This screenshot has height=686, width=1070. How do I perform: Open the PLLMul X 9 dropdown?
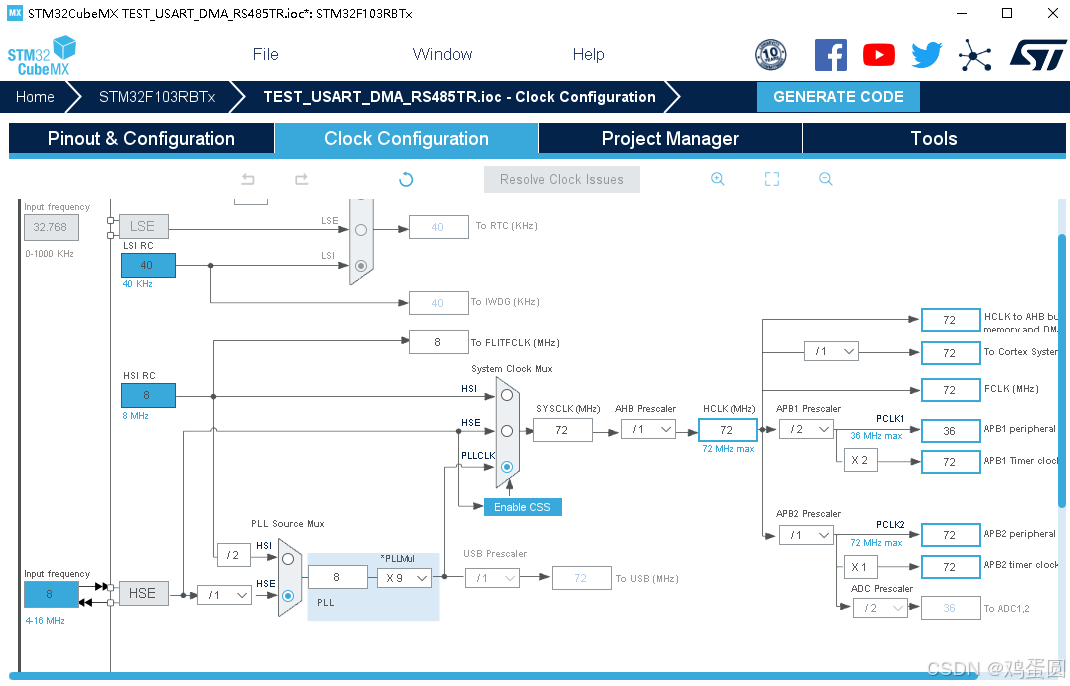pos(405,578)
